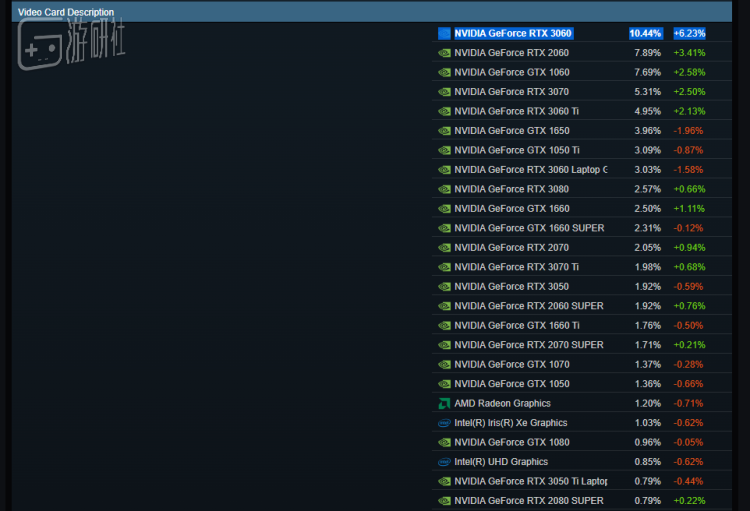Select NVIDIA GeForce RTX 2080 SUPER name
Image resolution: width=750 pixels, height=511 pixels.
pos(529,501)
